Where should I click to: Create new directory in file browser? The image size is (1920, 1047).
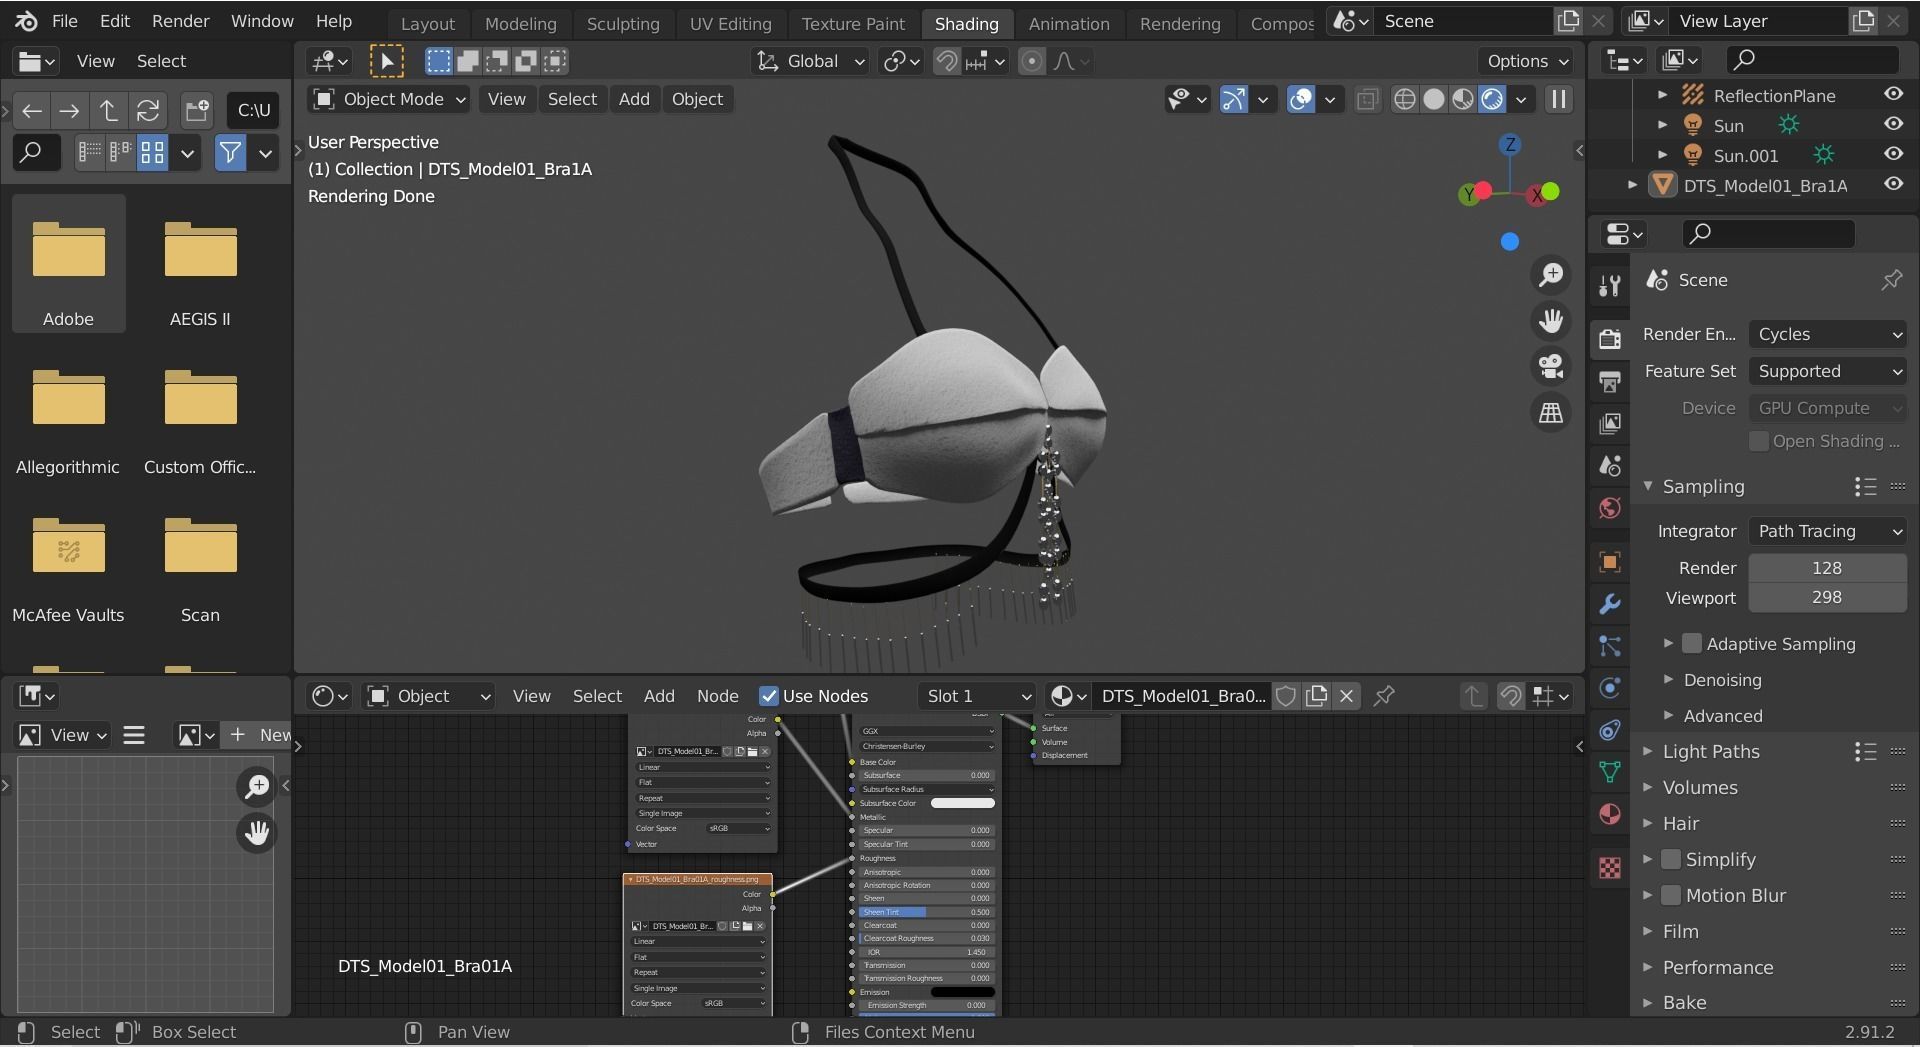pos(197,110)
